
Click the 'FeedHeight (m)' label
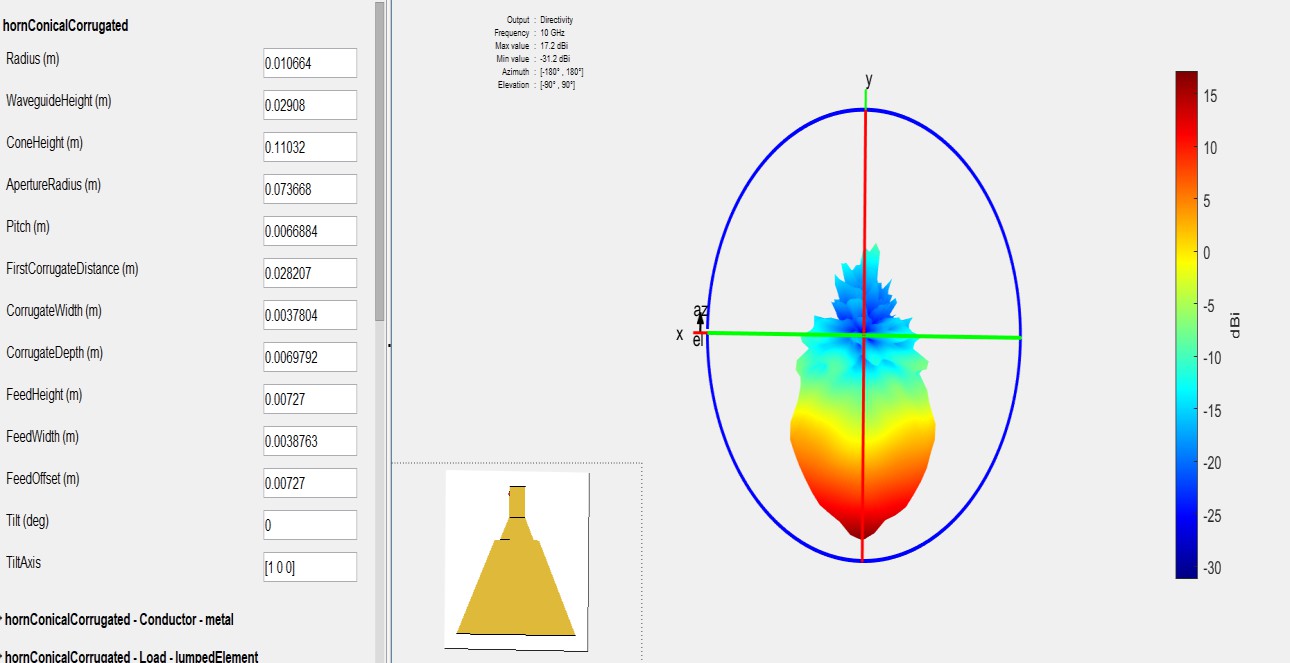(44, 395)
